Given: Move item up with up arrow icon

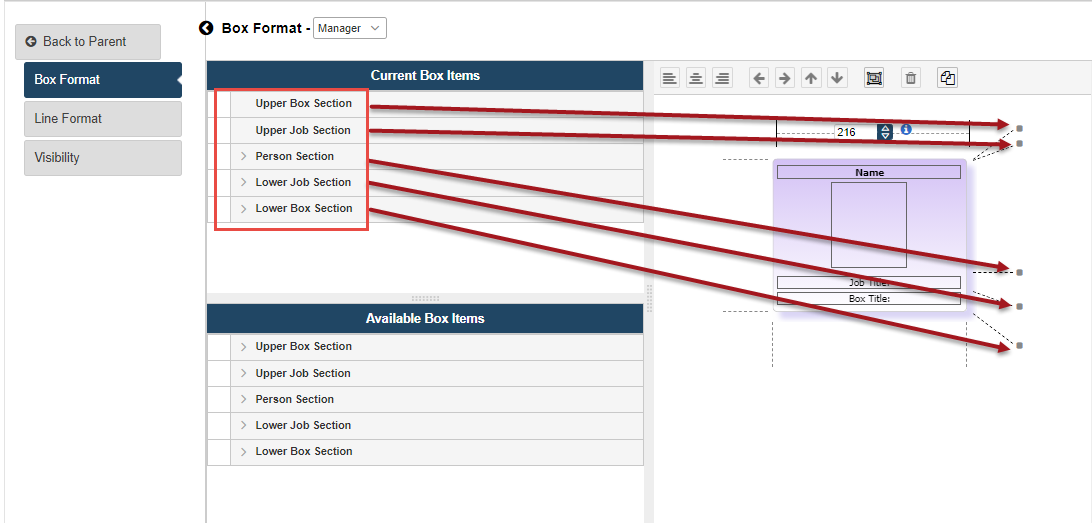Looking at the screenshot, I should click(x=811, y=78).
